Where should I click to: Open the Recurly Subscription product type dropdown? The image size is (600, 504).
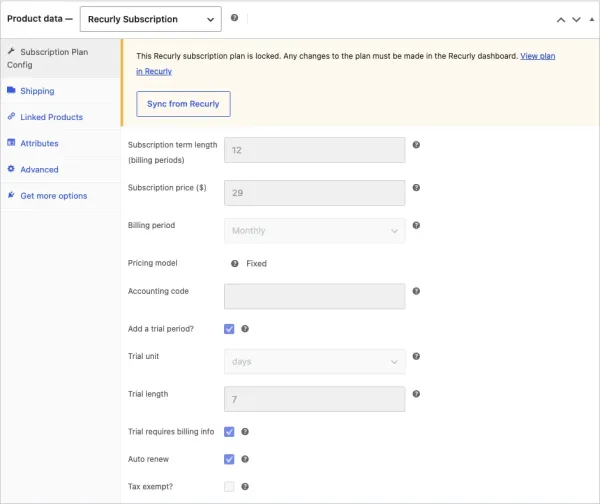pyautogui.click(x=150, y=19)
